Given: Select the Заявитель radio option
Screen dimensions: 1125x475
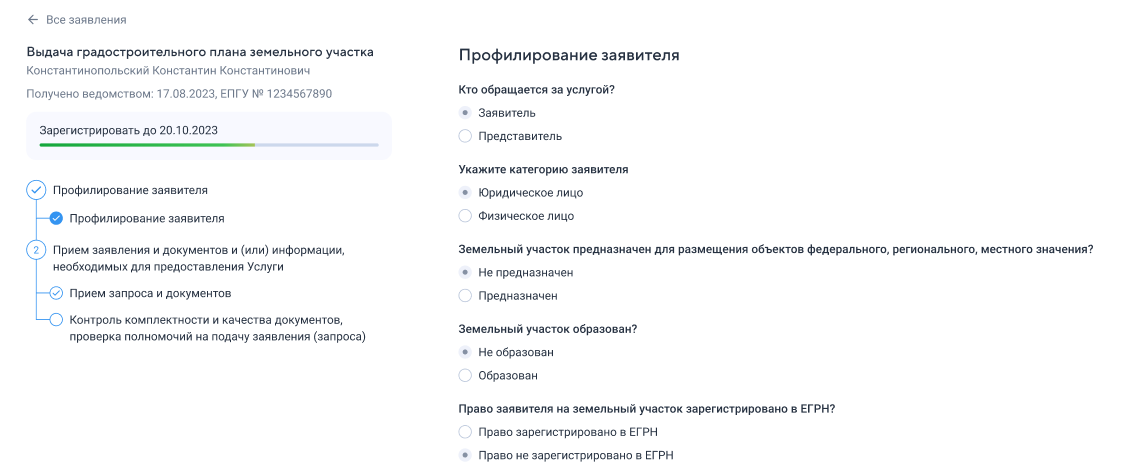Looking at the screenshot, I should click(x=465, y=113).
